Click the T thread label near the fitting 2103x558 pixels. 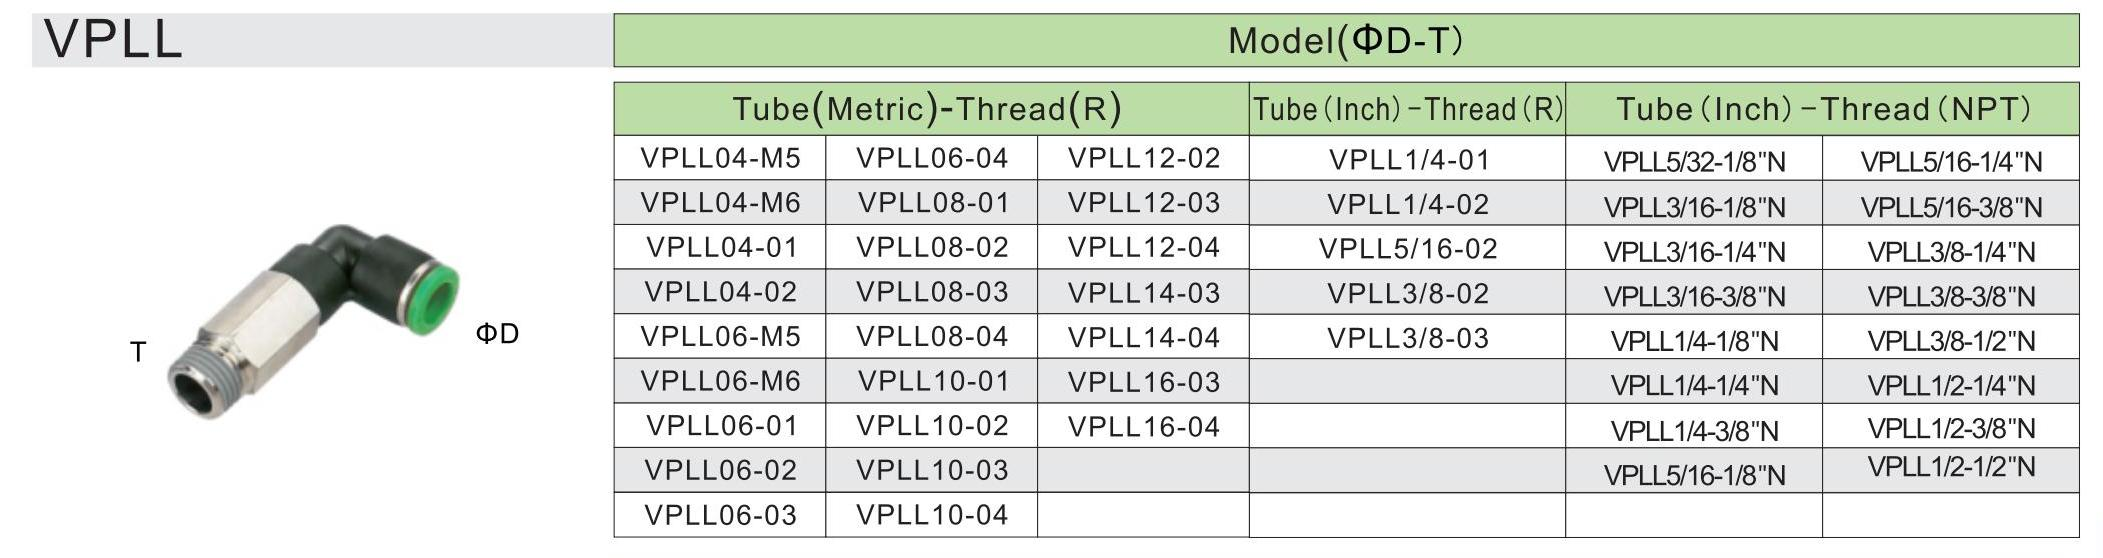(138, 352)
